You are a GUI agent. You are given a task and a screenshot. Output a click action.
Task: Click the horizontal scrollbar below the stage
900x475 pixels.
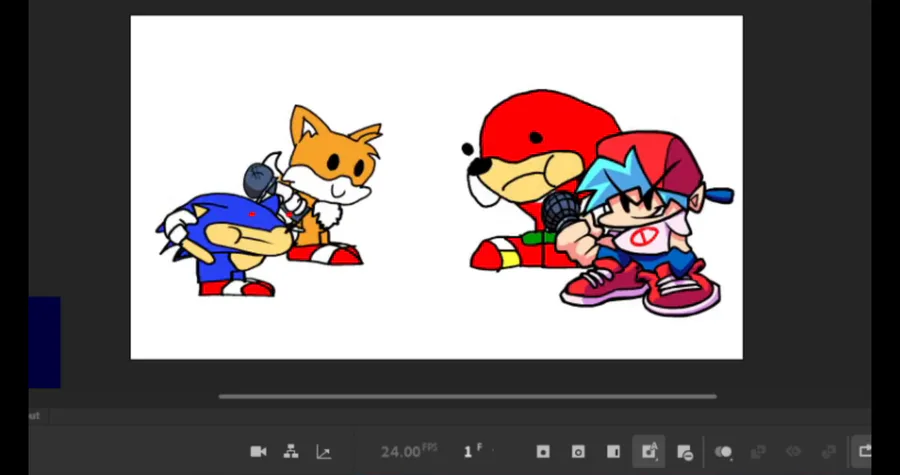click(x=467, y=396)
